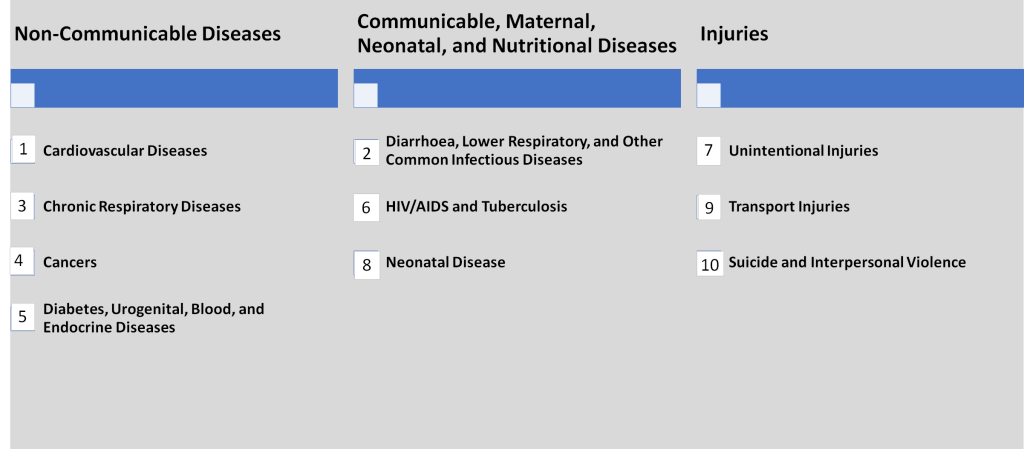
Task: Click number 6 box for HIV/AIDS and Tuberculosis
Action: (367, 208)
